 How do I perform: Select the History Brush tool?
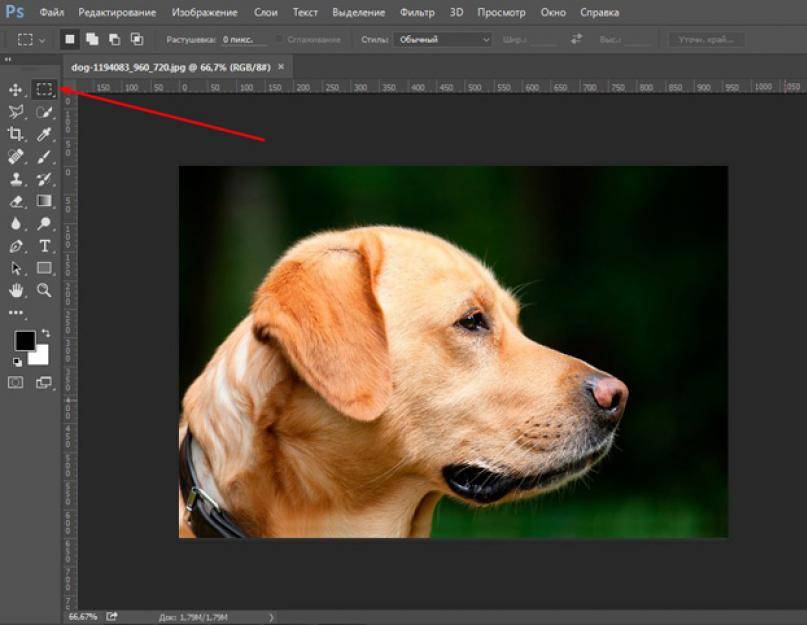pos(44,179)
